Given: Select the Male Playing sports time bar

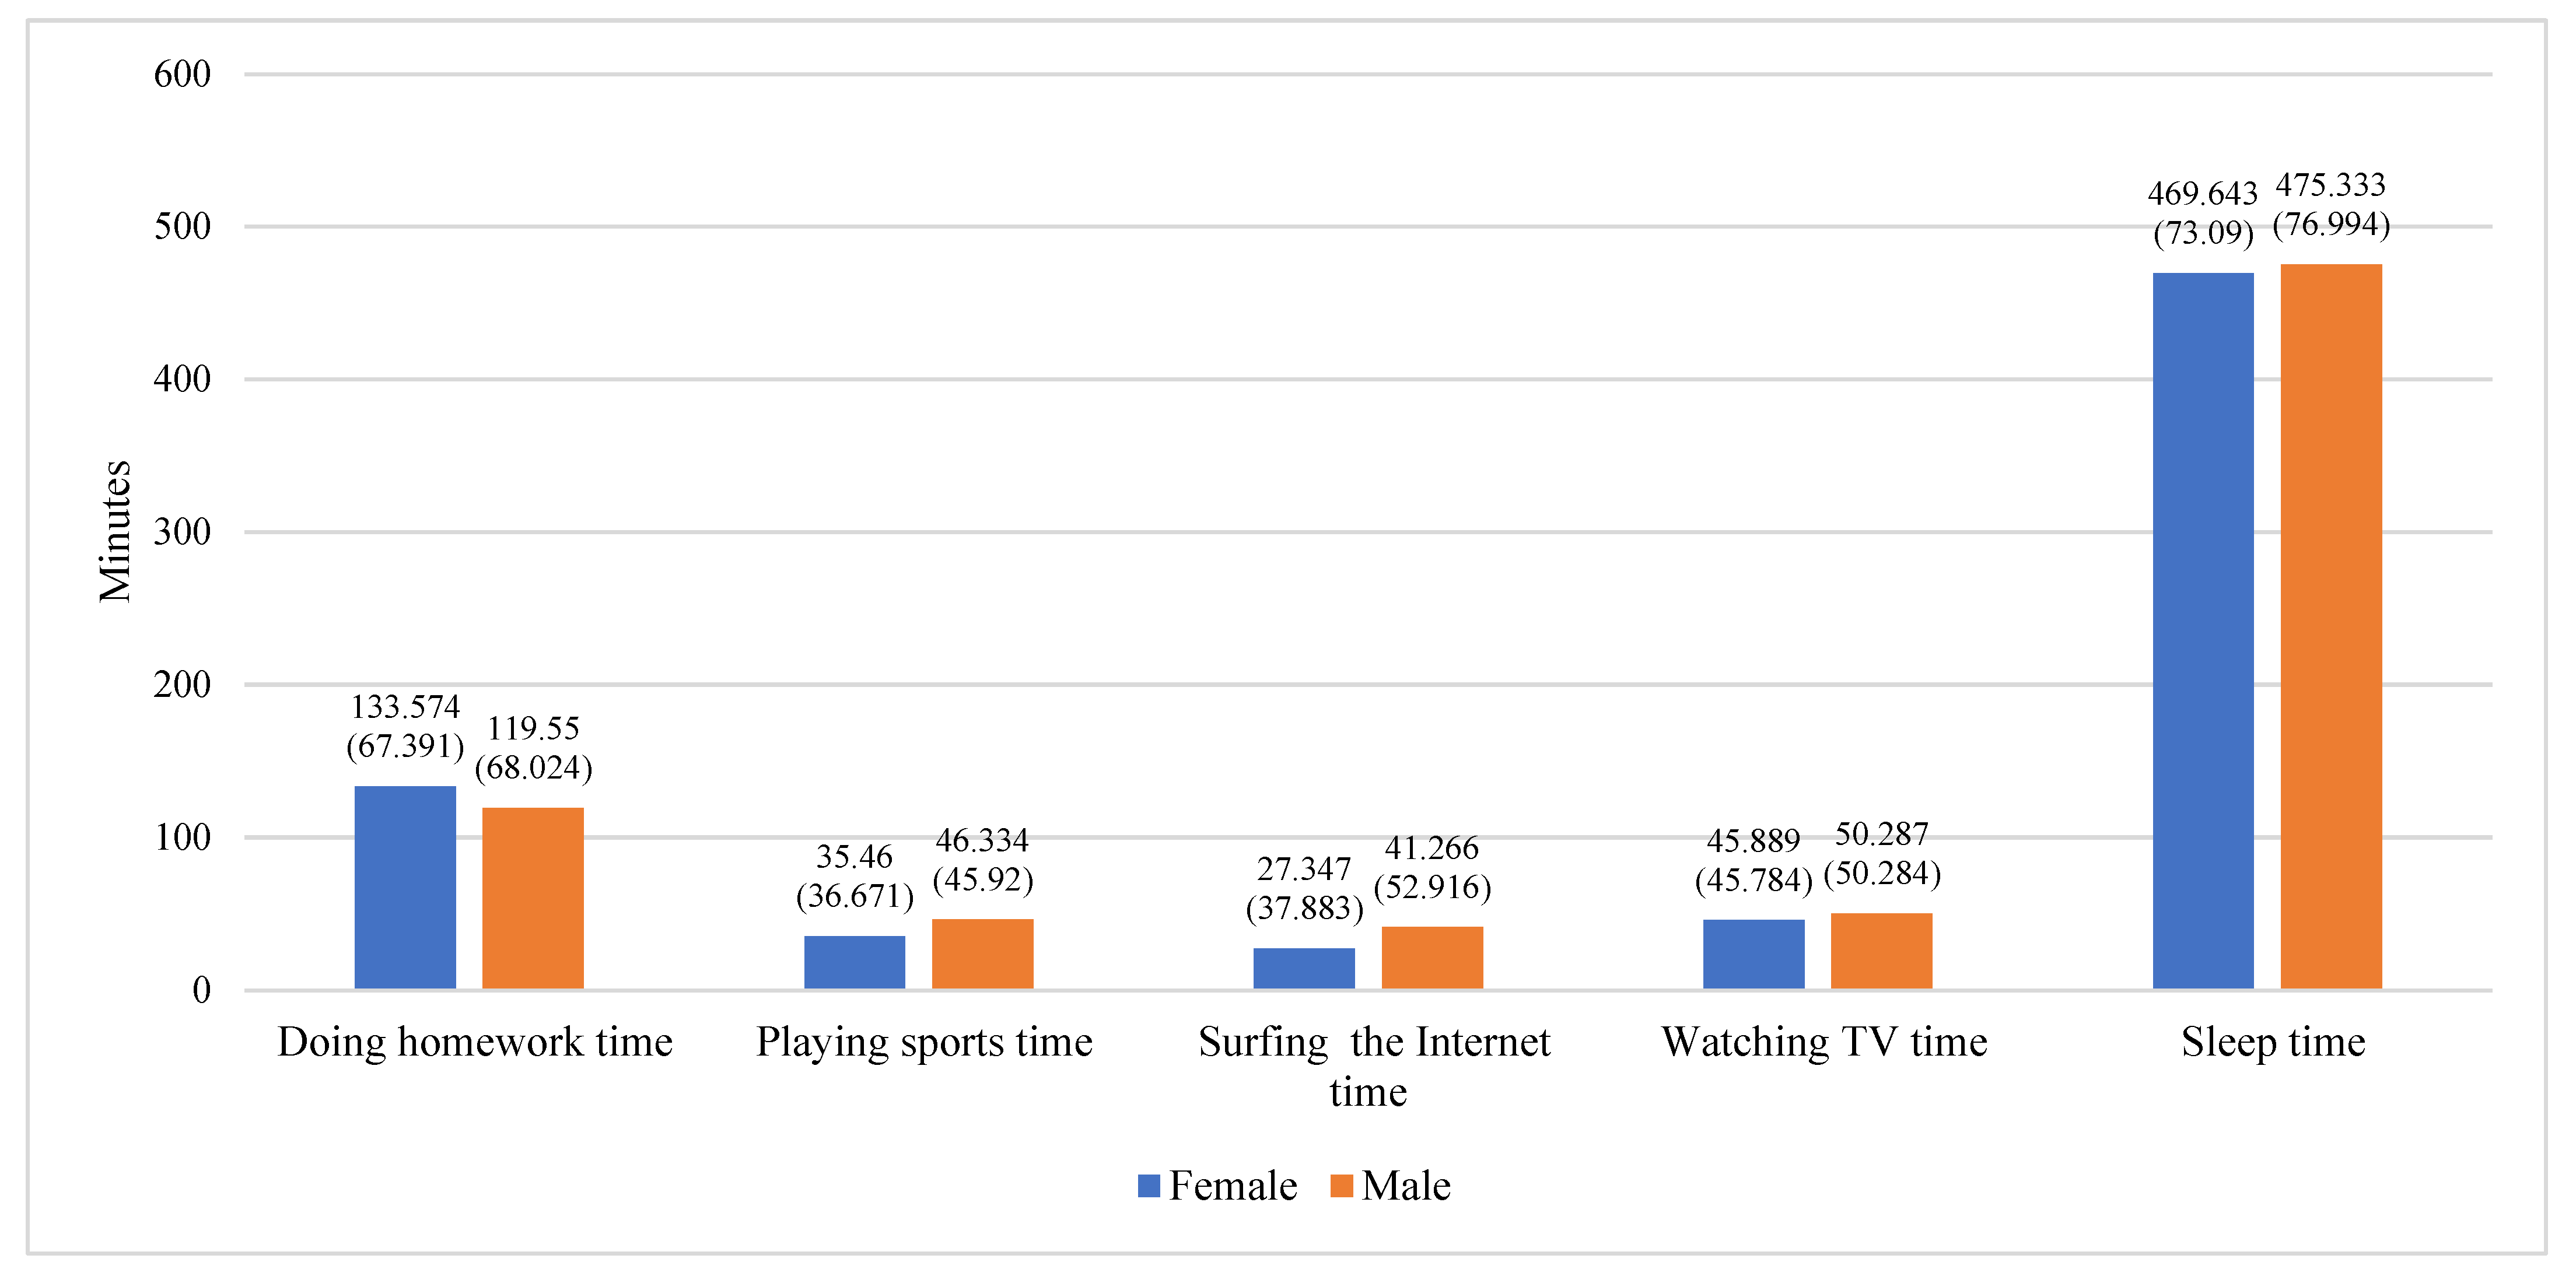Looking at the screenshot, I should [x=982, y=954].
